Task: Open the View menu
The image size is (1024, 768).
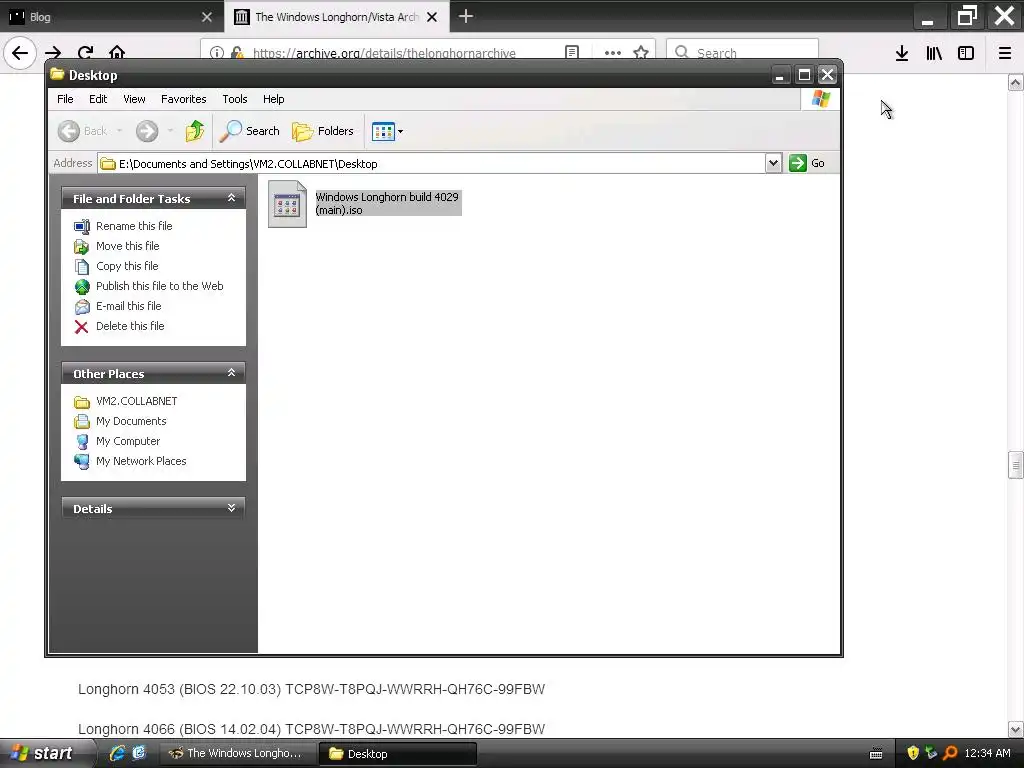Action: [x=134, y=99]
